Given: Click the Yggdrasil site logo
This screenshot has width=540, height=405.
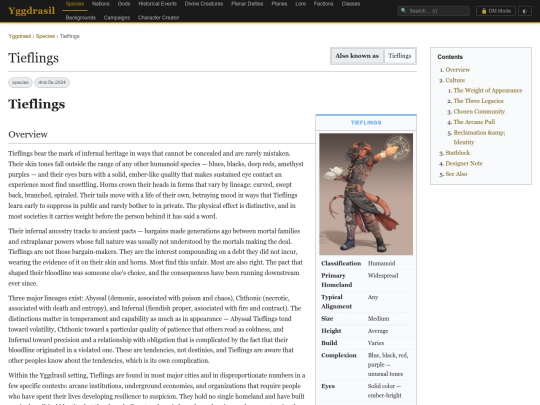Looking at the screenshot, I should tap(31, 11).
